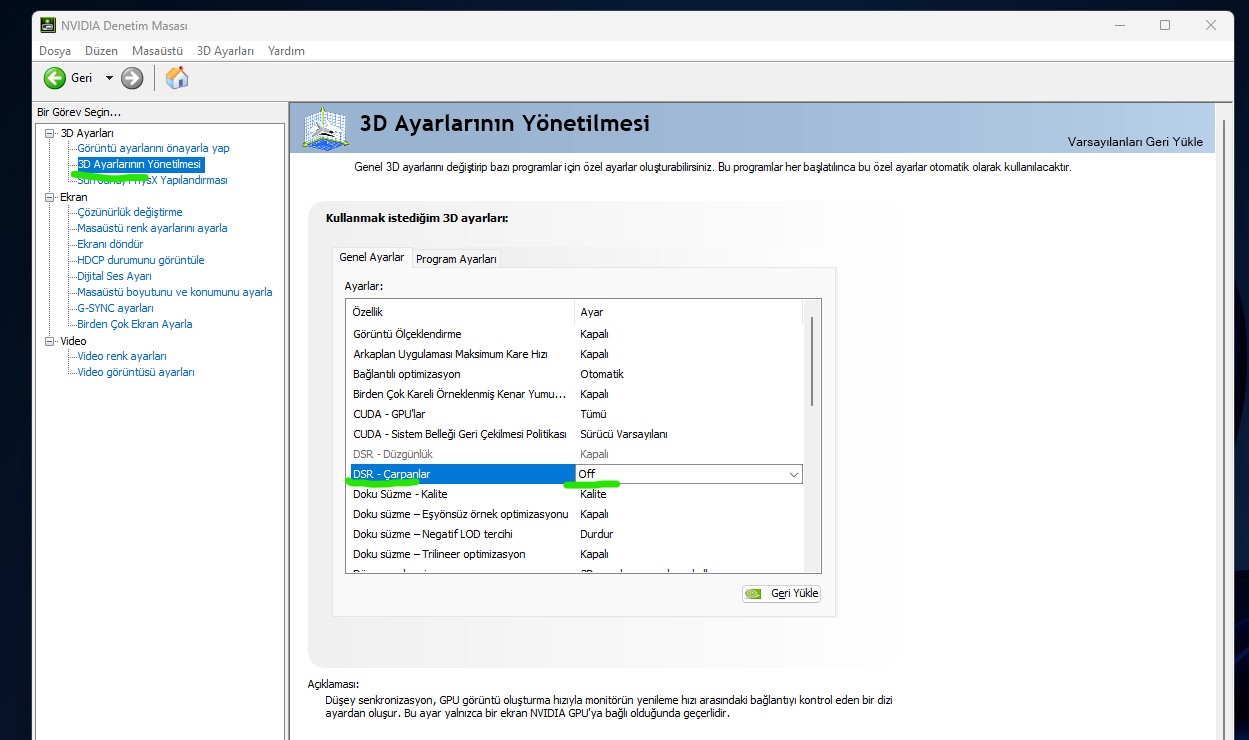Open the home icon in the toolbar
The image size is (1249, 740).
coord(177,78)
